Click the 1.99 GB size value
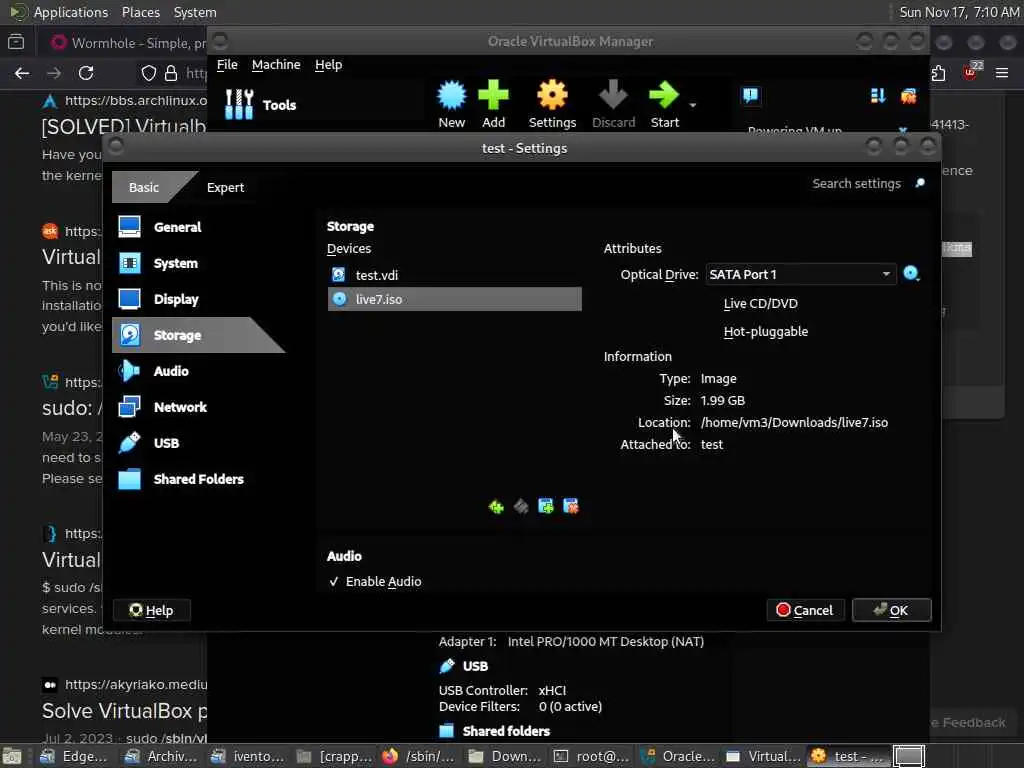The image size is (1024, 768). point(722,400)
